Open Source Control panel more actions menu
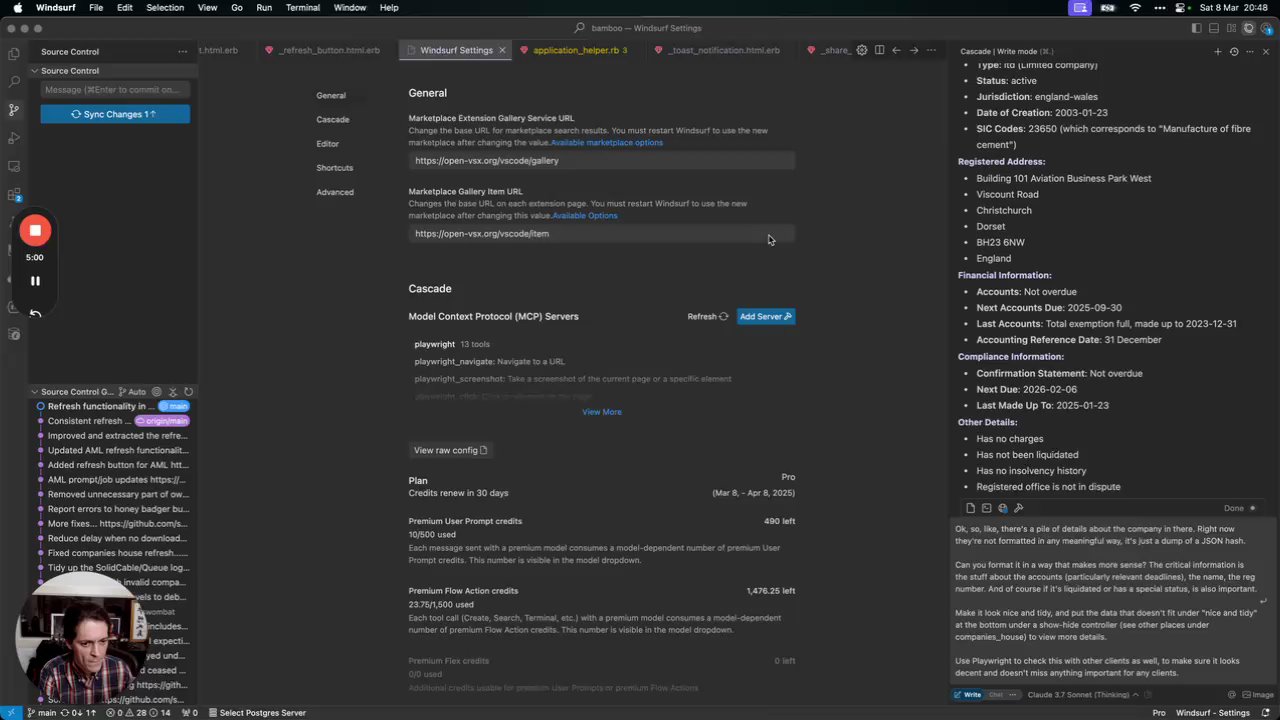This screenshot has height=720, width=1280. pyautogui.click(x=182, y=51)
